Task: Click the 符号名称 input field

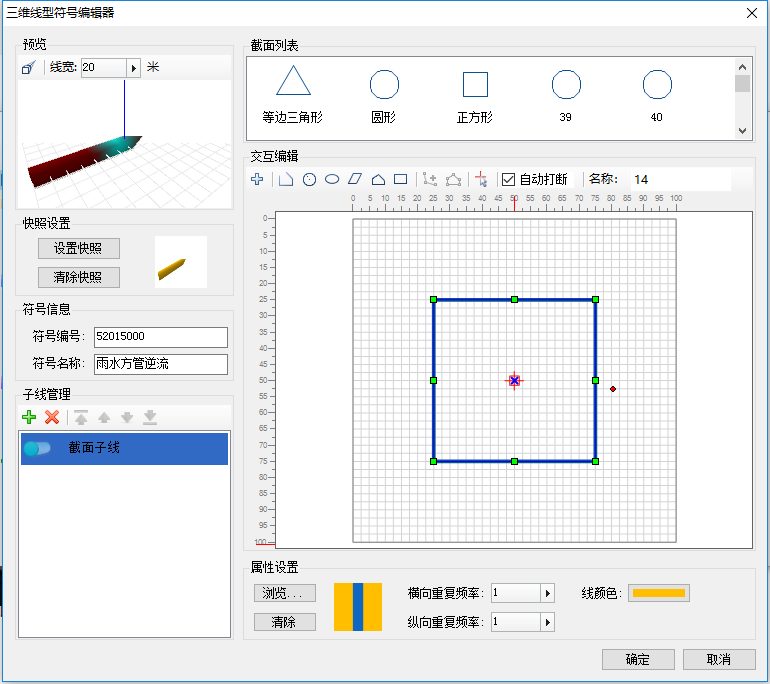Action: 161,364
